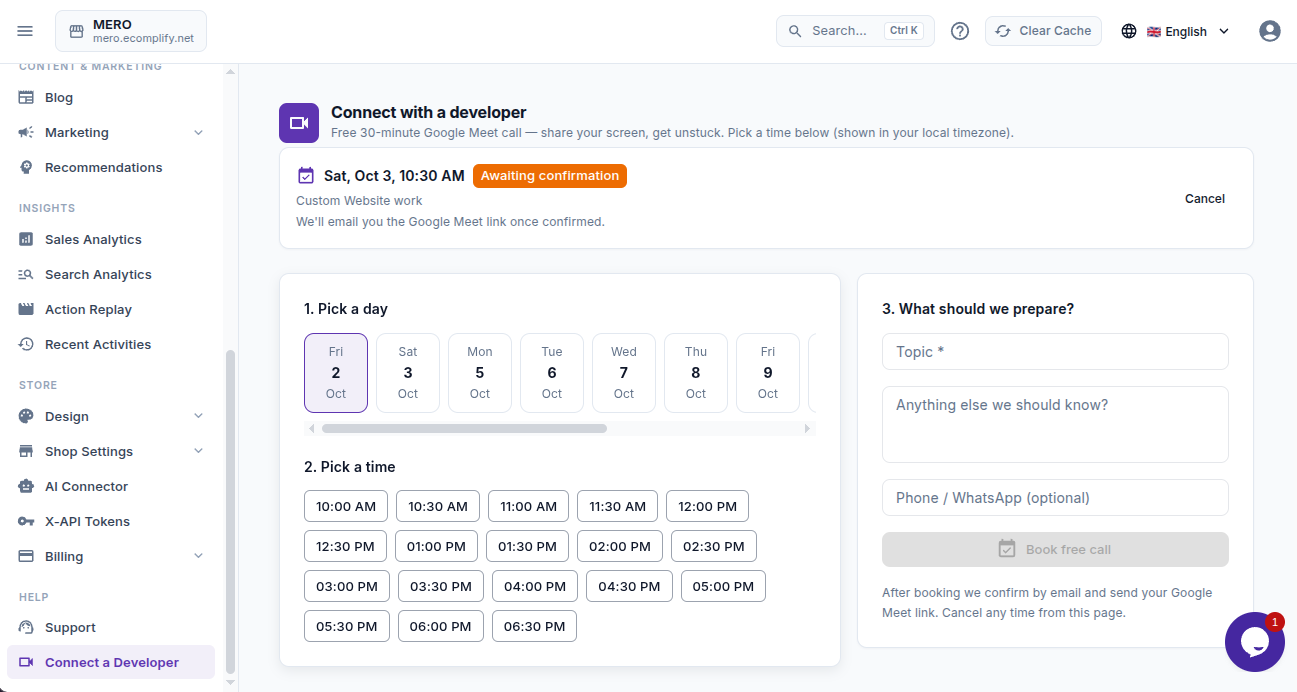
Task: Click the day picker horizontal scrollbar
Action: pyautogui.click(x=464, y=429)
